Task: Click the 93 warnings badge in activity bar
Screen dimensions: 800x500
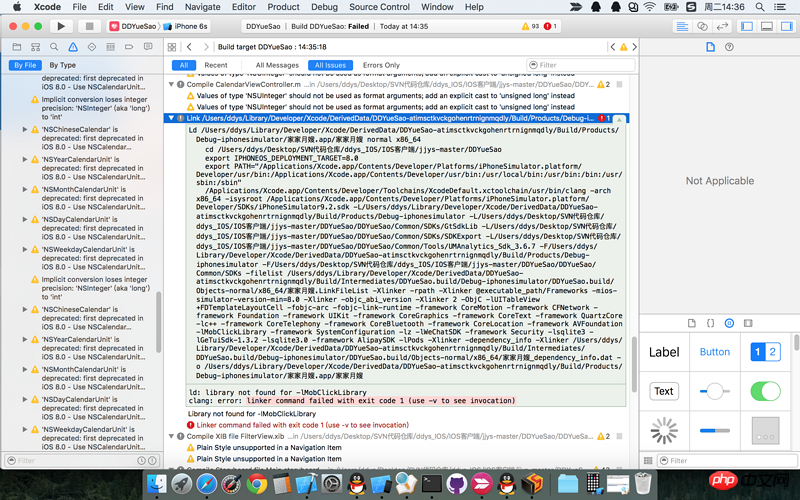Action: coord(531,26)
